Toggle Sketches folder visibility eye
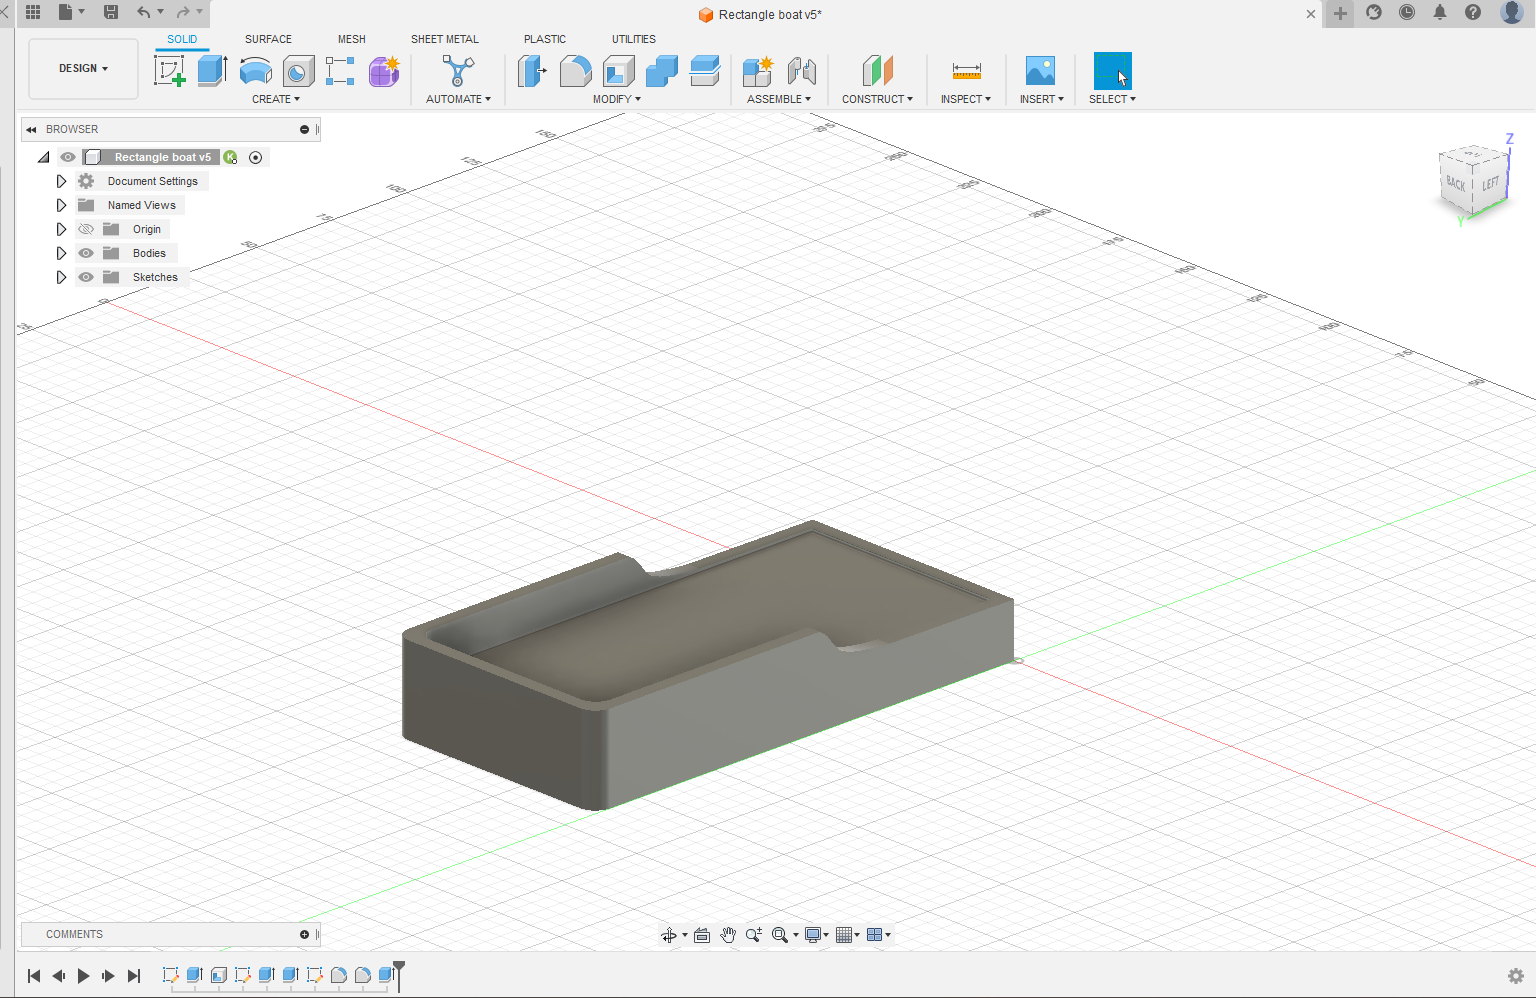 point(86,277)
